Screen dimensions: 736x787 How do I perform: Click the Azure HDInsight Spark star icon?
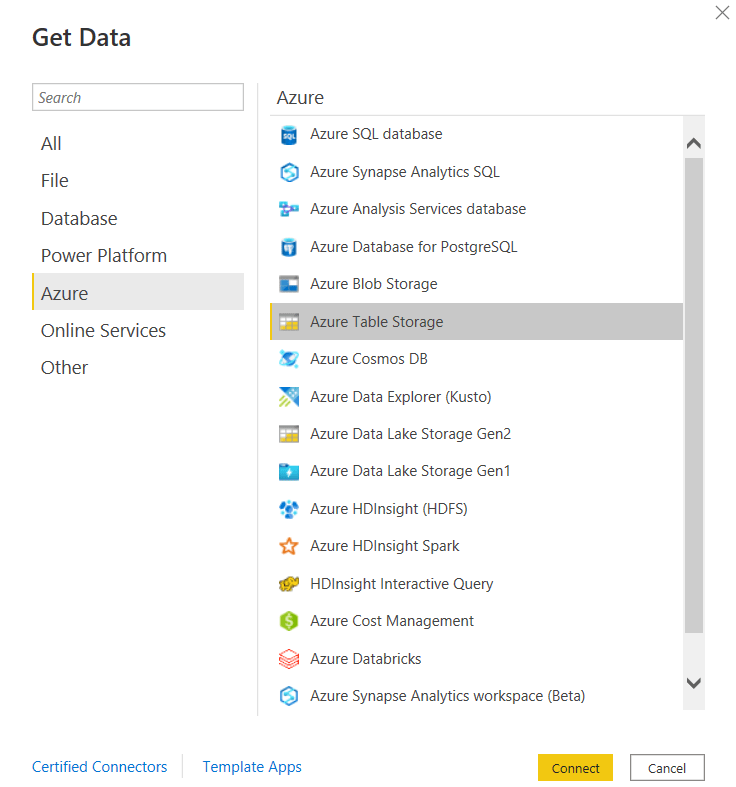coord(289,546)
